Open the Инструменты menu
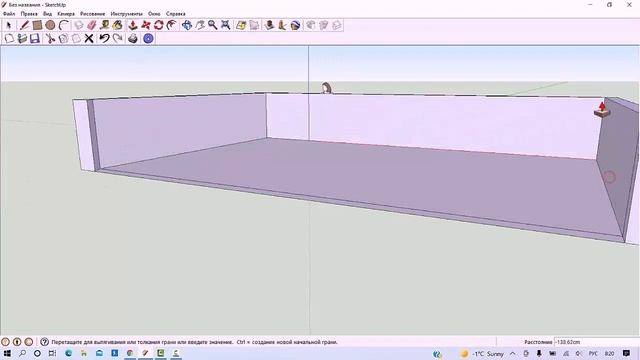Image resolution: width=640 pixels, height=360 pixels. click(127, 13)
